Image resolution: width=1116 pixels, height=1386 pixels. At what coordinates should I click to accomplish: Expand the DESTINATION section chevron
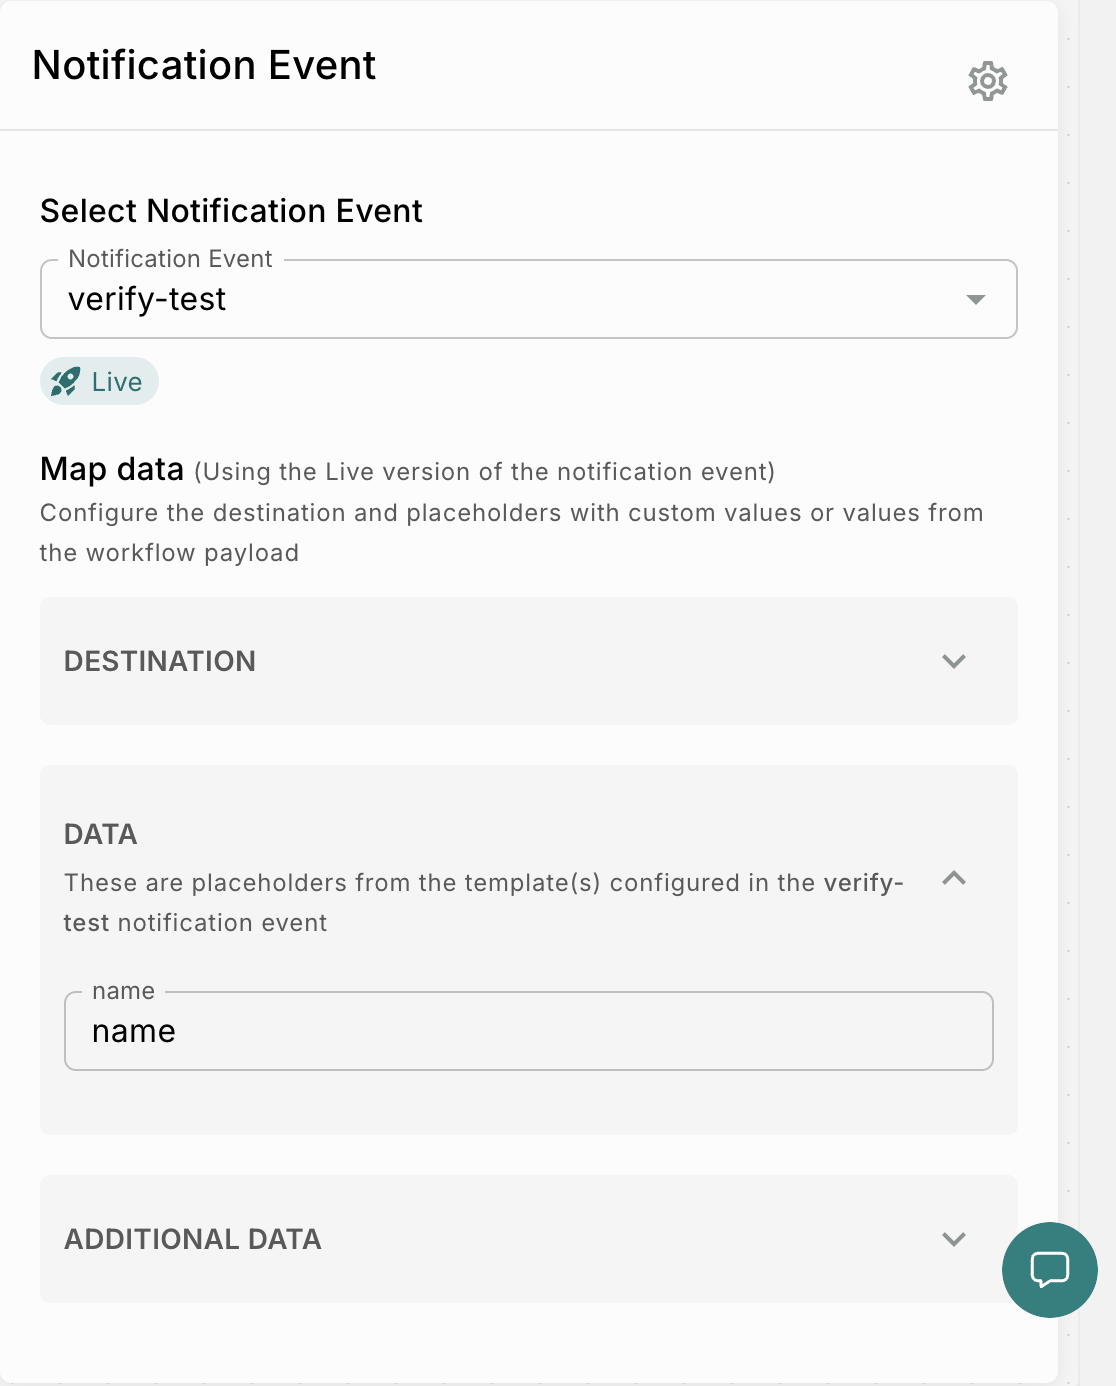[954, 661]
